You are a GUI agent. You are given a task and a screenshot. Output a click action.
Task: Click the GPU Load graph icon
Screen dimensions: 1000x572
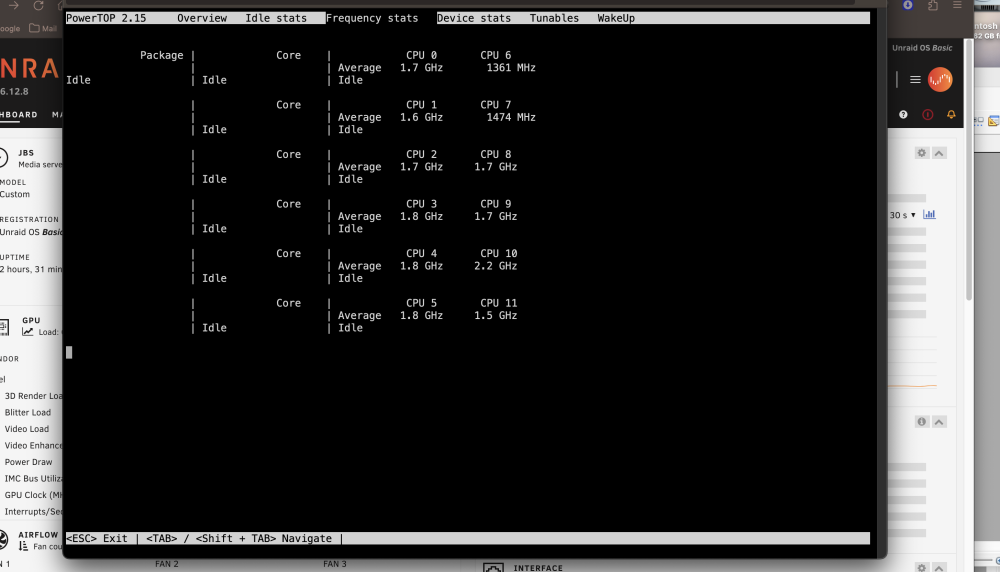point(27,332)
